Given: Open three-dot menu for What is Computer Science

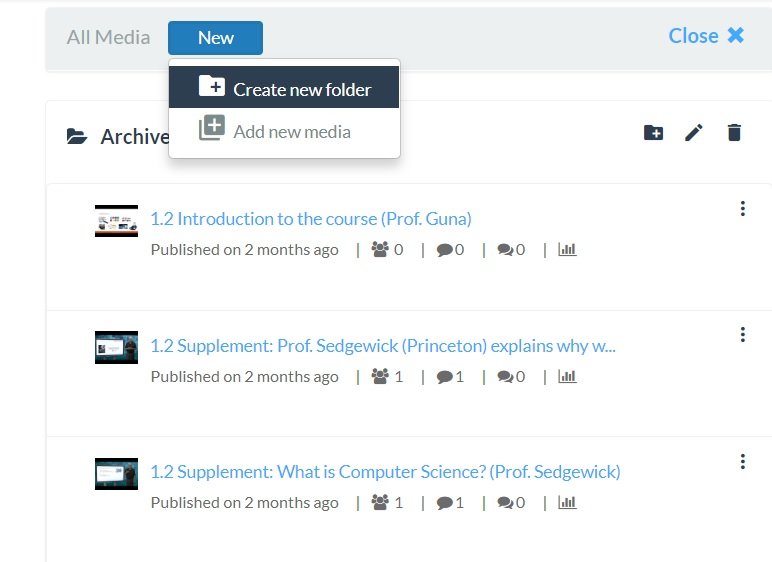Looking at the screenshot, I should (743, 462).
